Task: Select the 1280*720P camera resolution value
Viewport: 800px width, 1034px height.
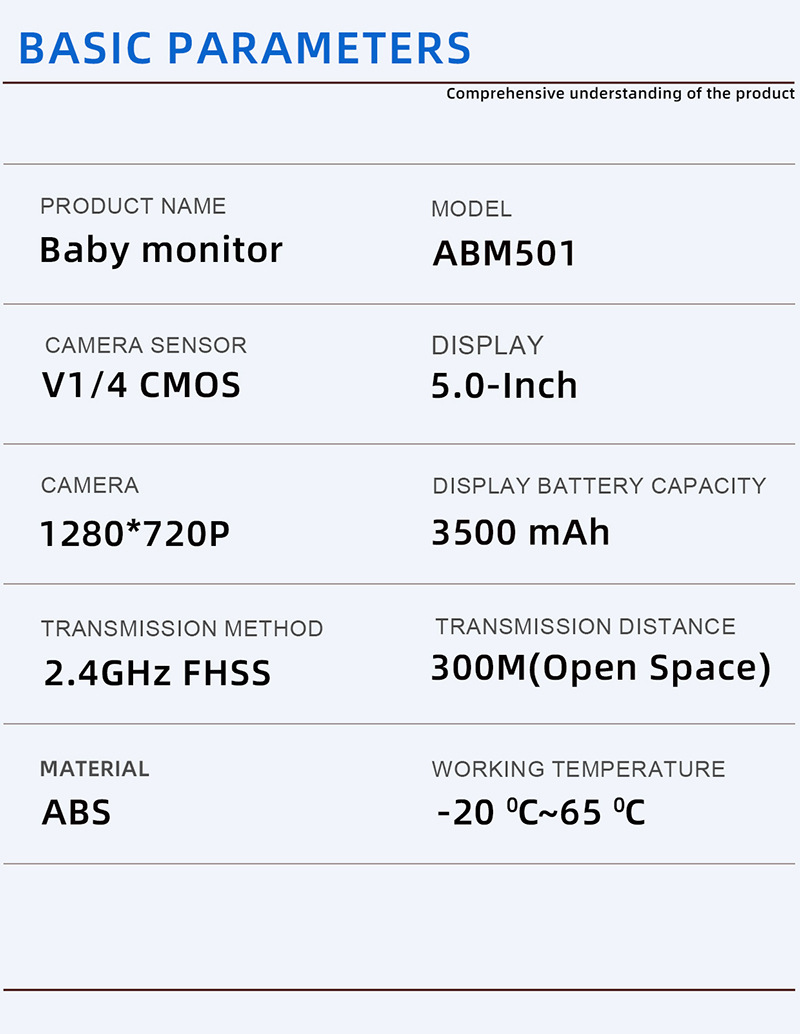Action: 135,534
